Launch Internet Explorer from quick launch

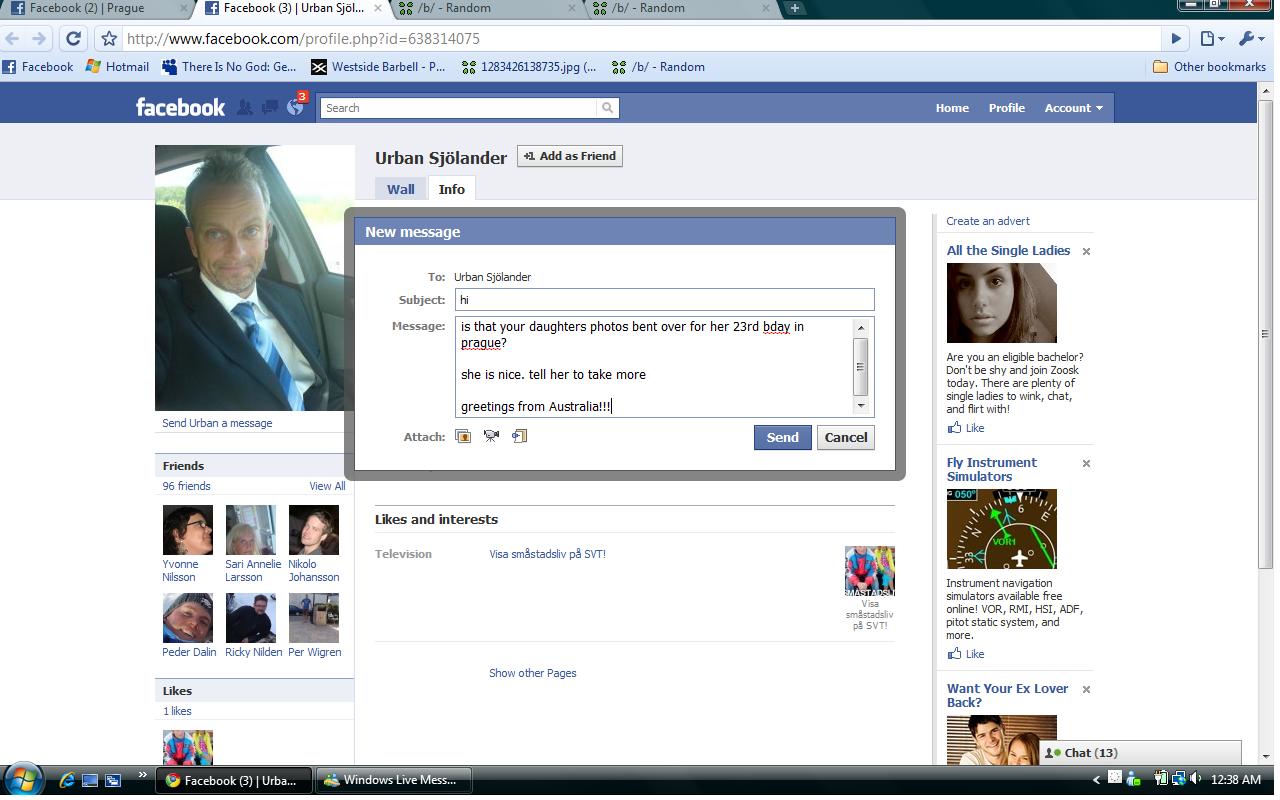[x=67, y=780]
